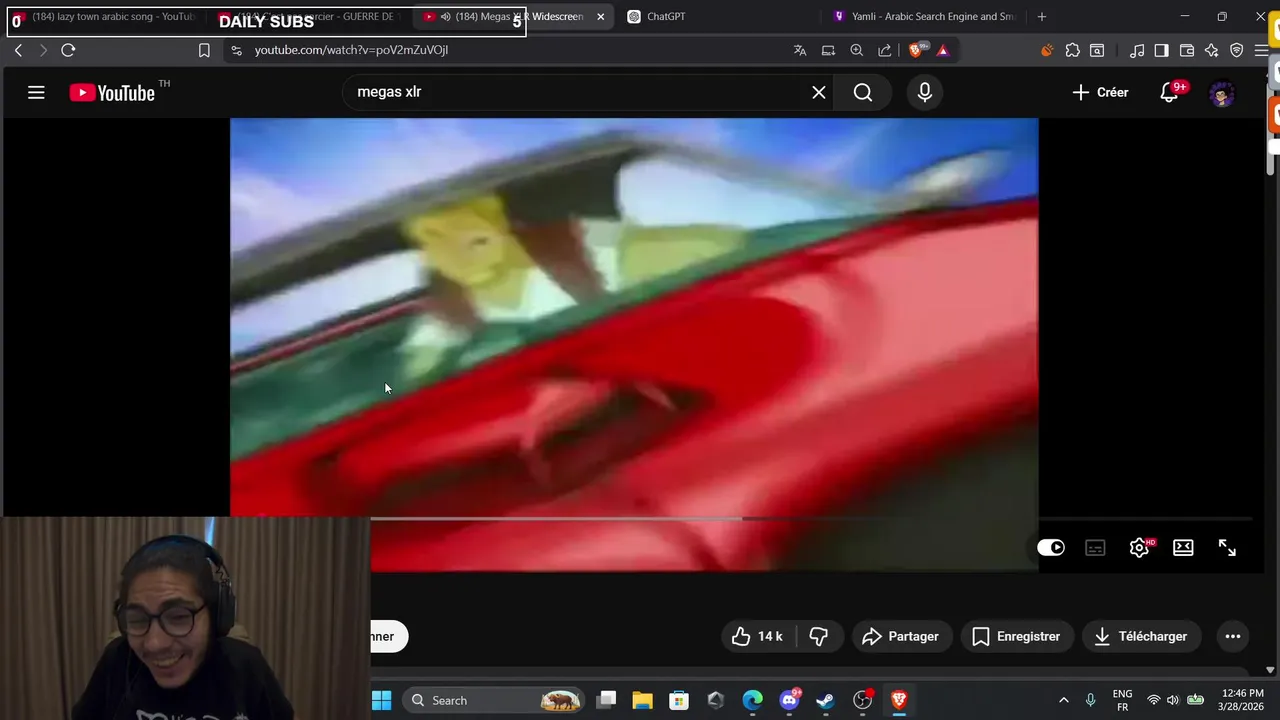Toggle the browser sidebar panel

pos(1161,50)
